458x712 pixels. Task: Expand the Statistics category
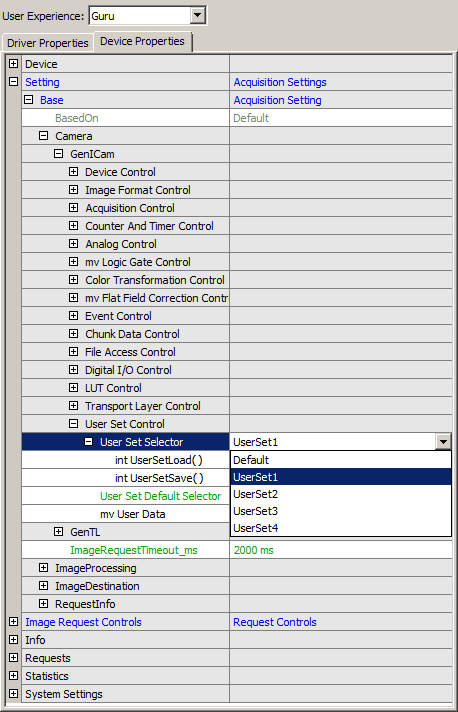pos(14,676)
